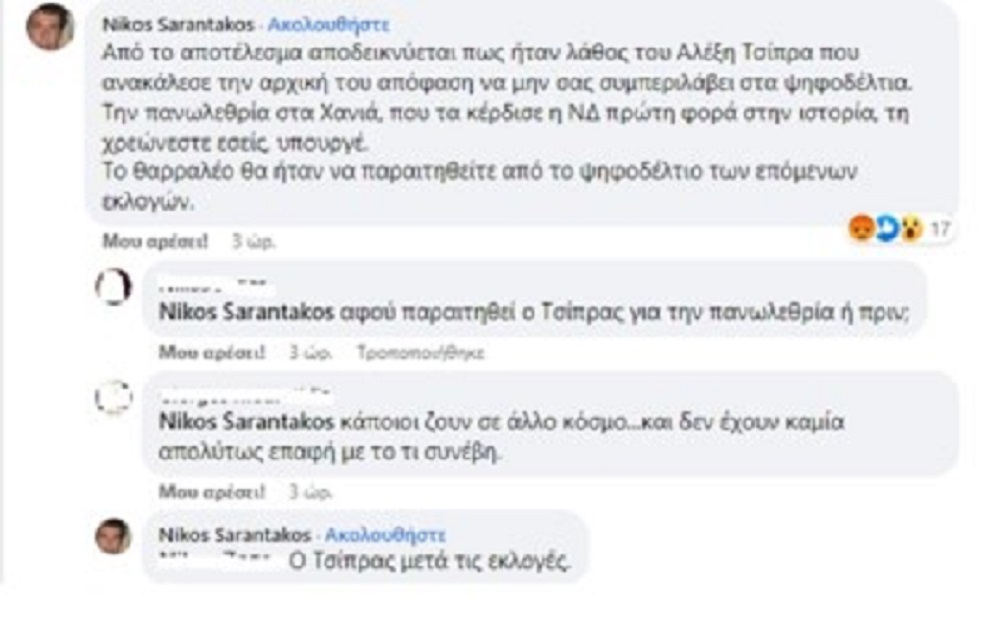This screenshot has height=632, width=1000.
Task: Open the profile picture beside the Tsipras resignation question reply
Action: pyautogui.click(x=113, y=288)
